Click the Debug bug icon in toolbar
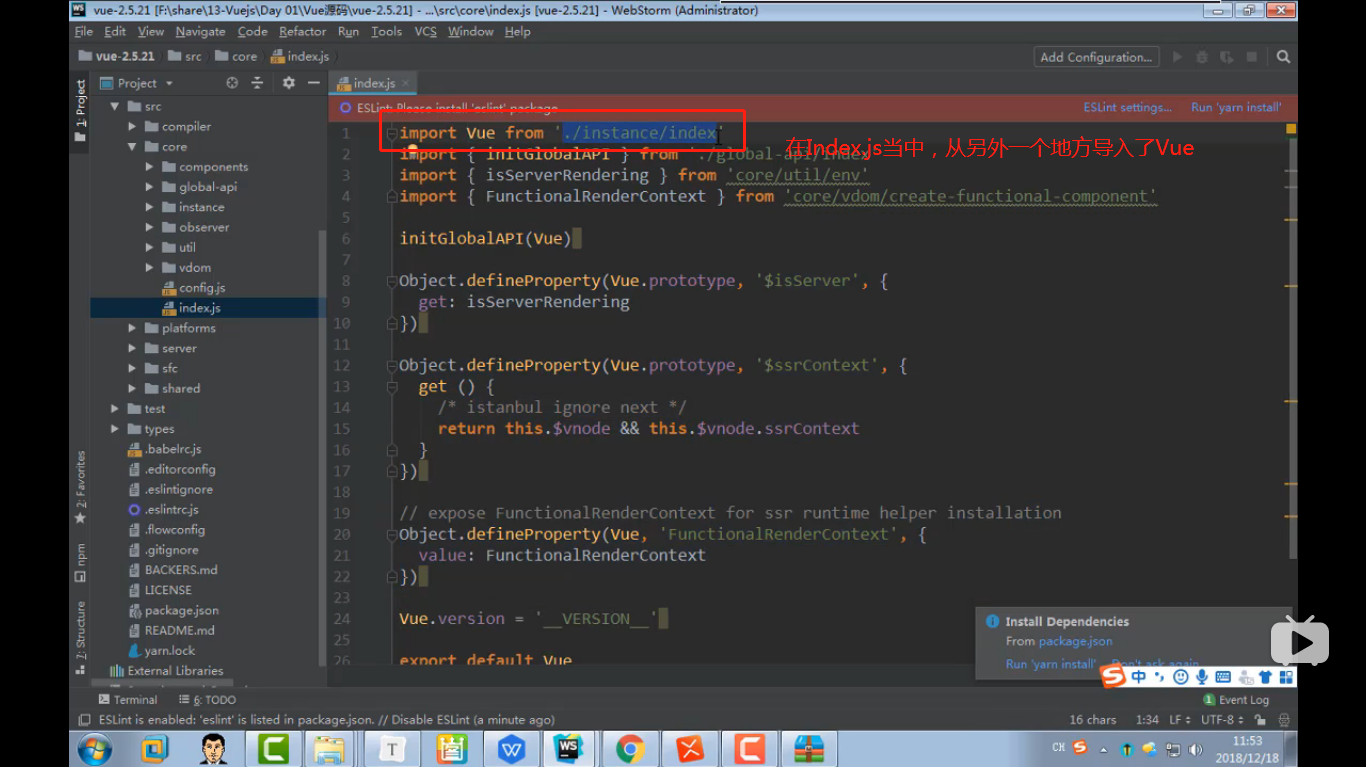The height and width of the screenshot is (767, 1366). [1201, 57]
